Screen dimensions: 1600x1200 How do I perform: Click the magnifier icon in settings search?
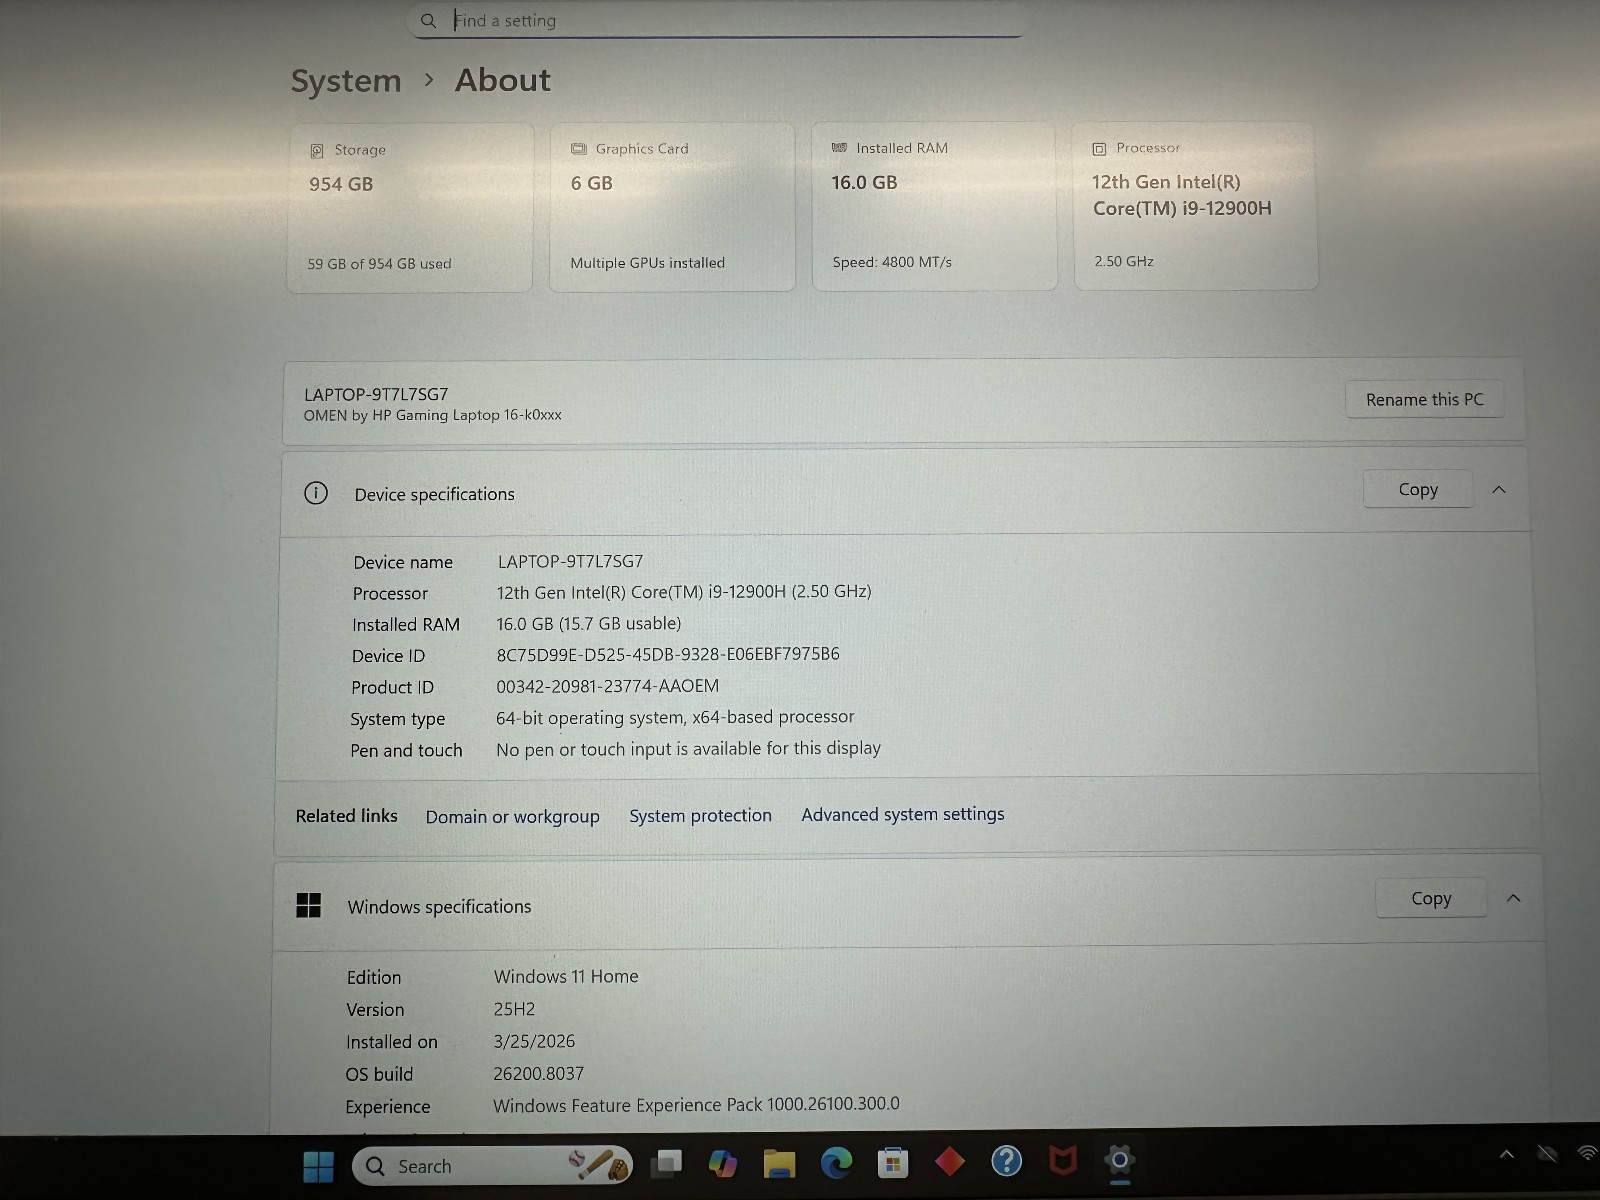pyautogui.click(x=428, y=20)
